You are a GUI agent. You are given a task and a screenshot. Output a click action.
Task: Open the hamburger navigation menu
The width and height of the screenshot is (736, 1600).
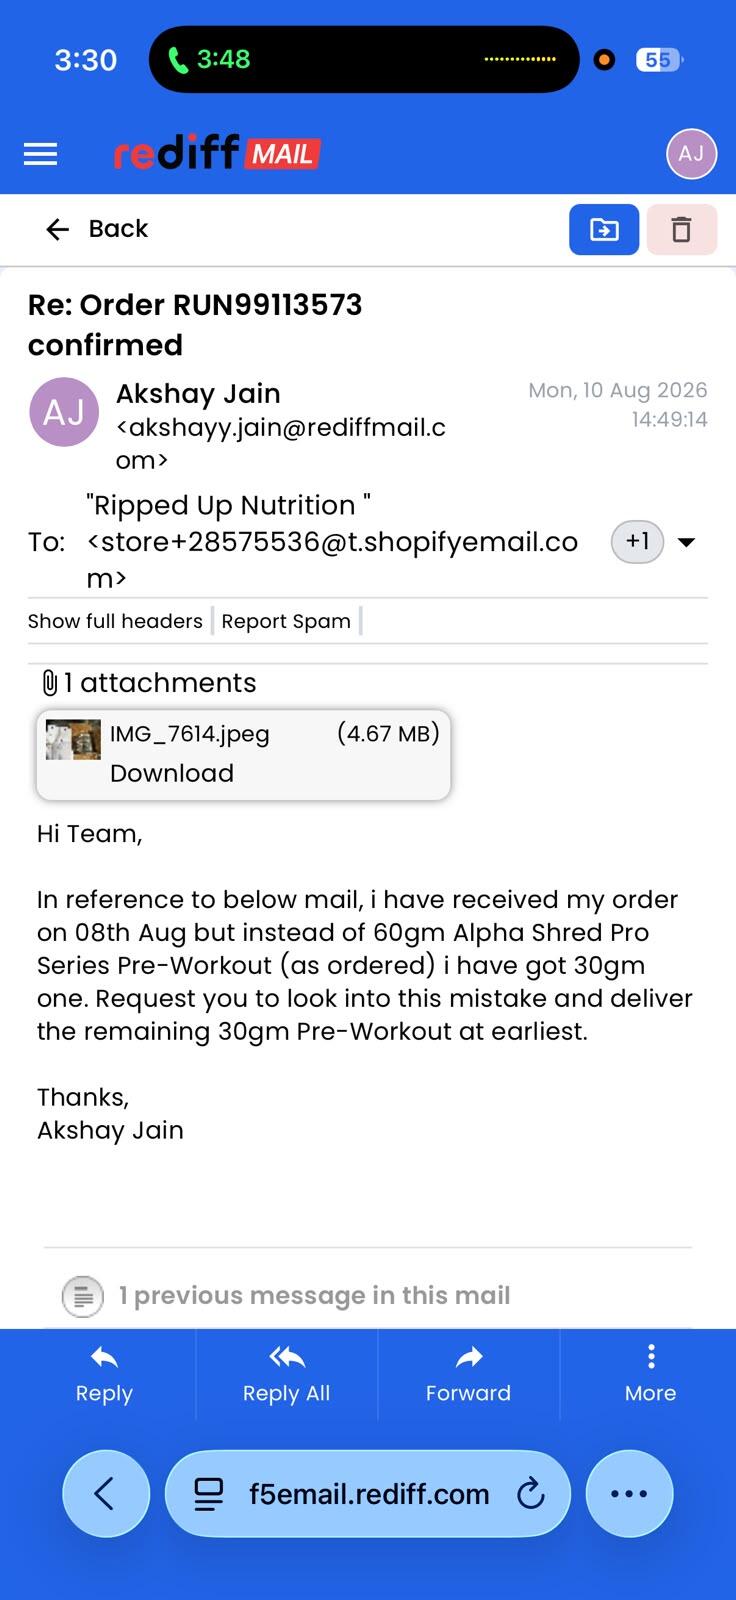pos(40,154)
